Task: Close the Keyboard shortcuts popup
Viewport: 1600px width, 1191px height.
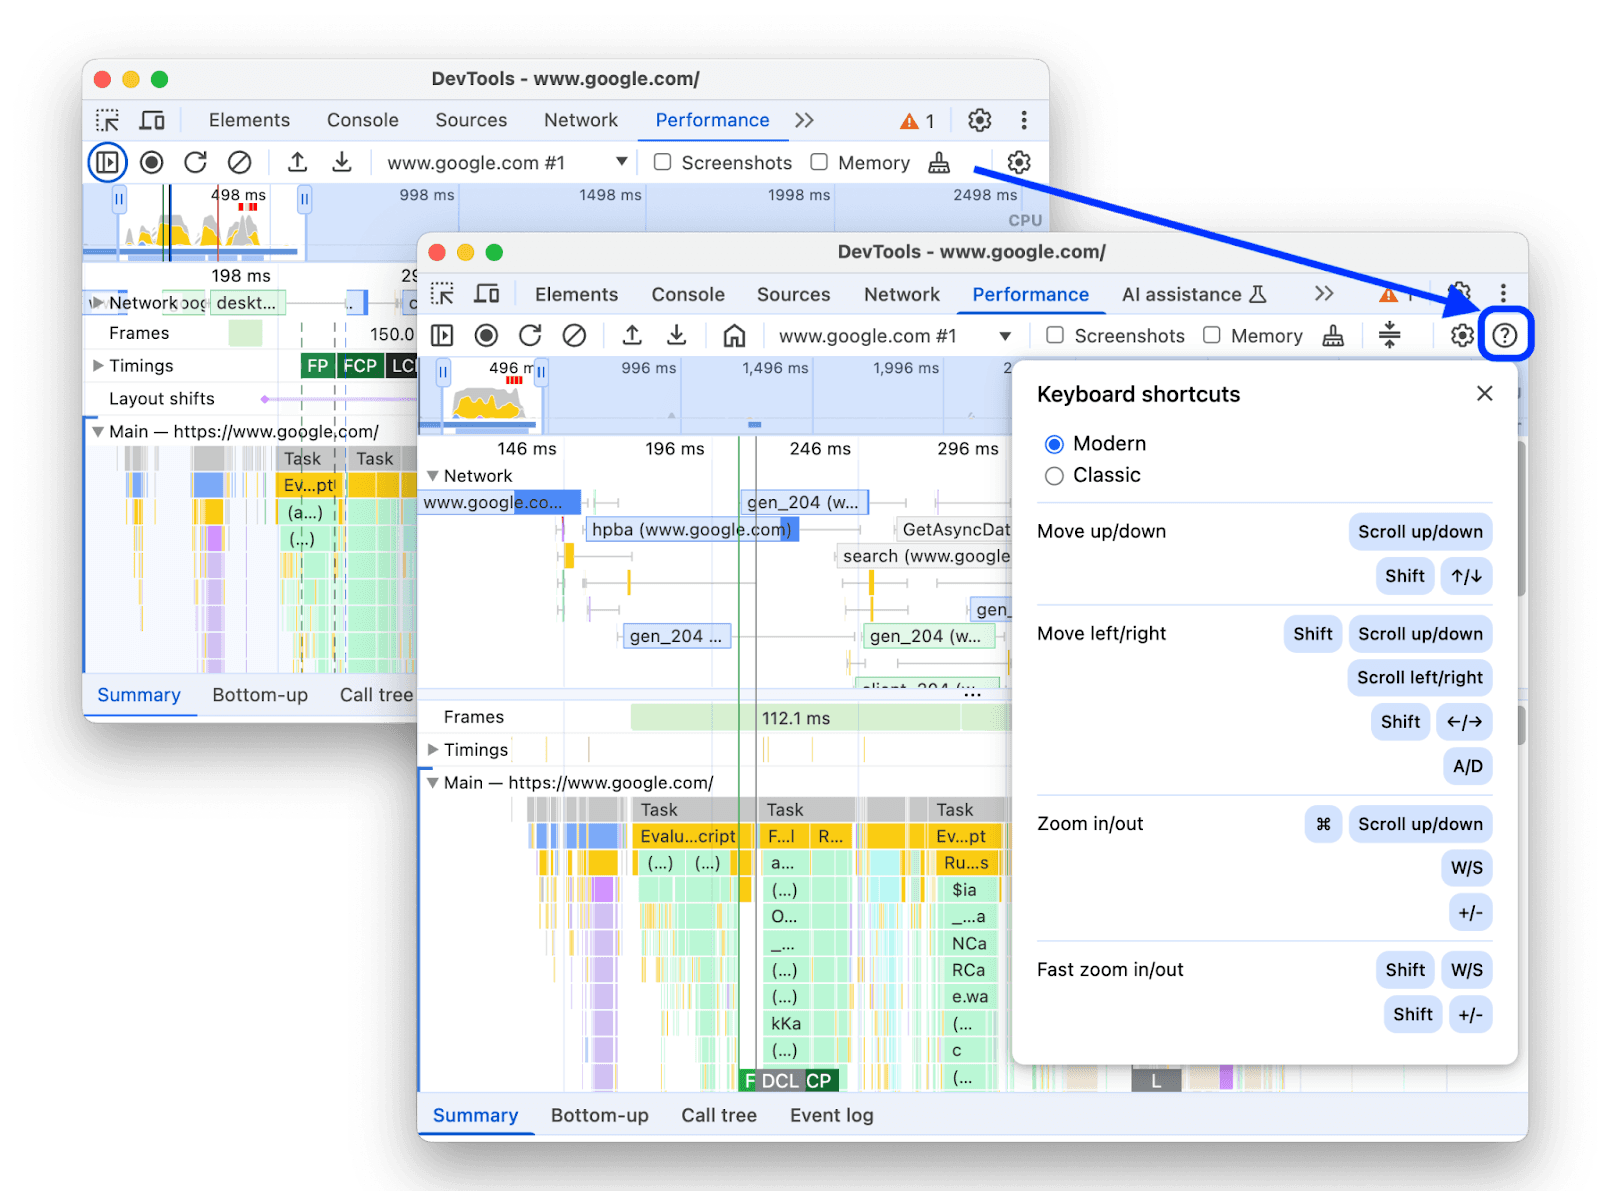Action: pos(1485,393)
